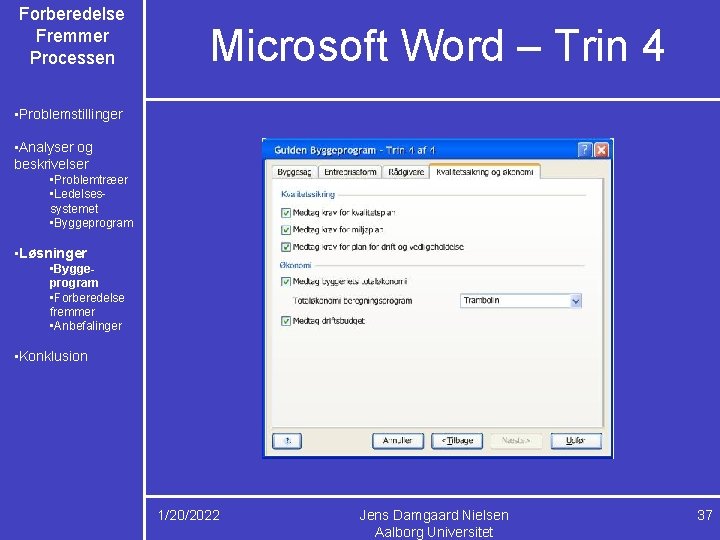
Task: Click the Forberedelse Fremmer Processen heading
Action: (x=72, y=36)
